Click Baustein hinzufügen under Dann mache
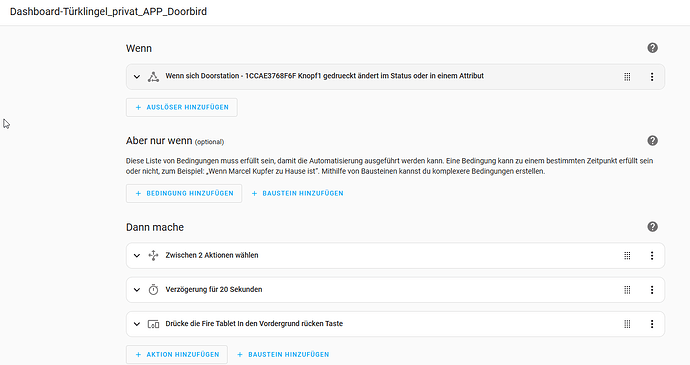690x365 pixels. [283, 354]
